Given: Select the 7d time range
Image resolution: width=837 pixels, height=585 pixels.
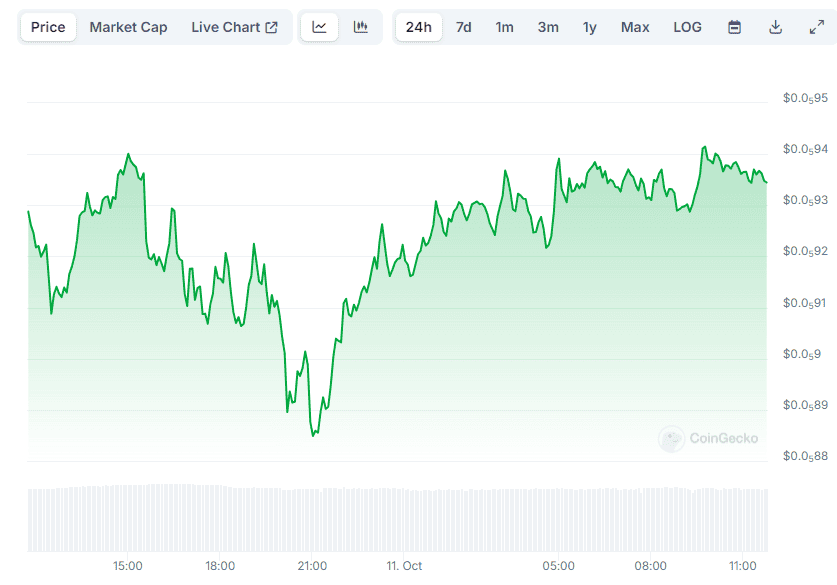Looking at the screenshot, I should tap(463, 27).
